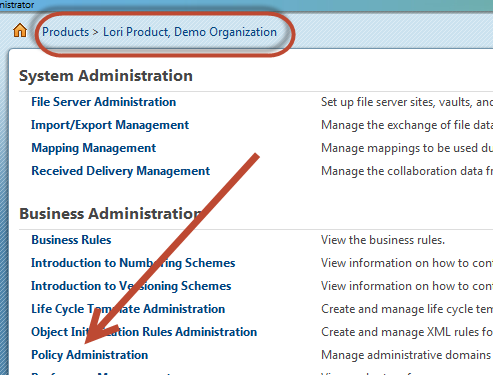
Task: Click the Products breadcrumb link
Action: (x=66, y=32)
